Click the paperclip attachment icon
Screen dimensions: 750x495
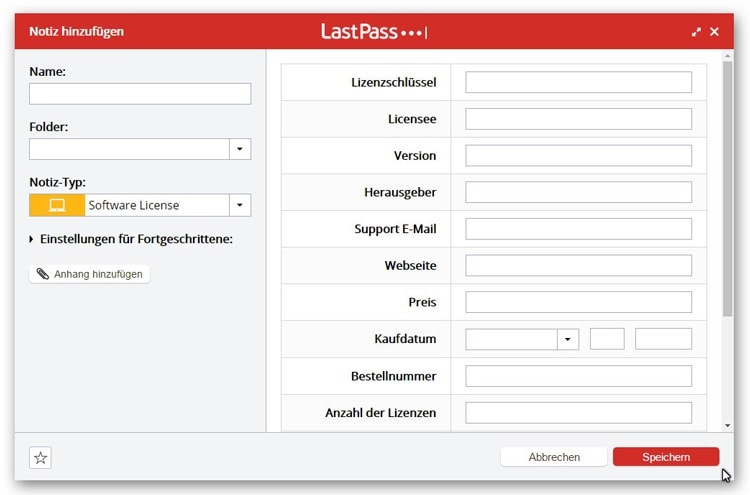point(43,274)
